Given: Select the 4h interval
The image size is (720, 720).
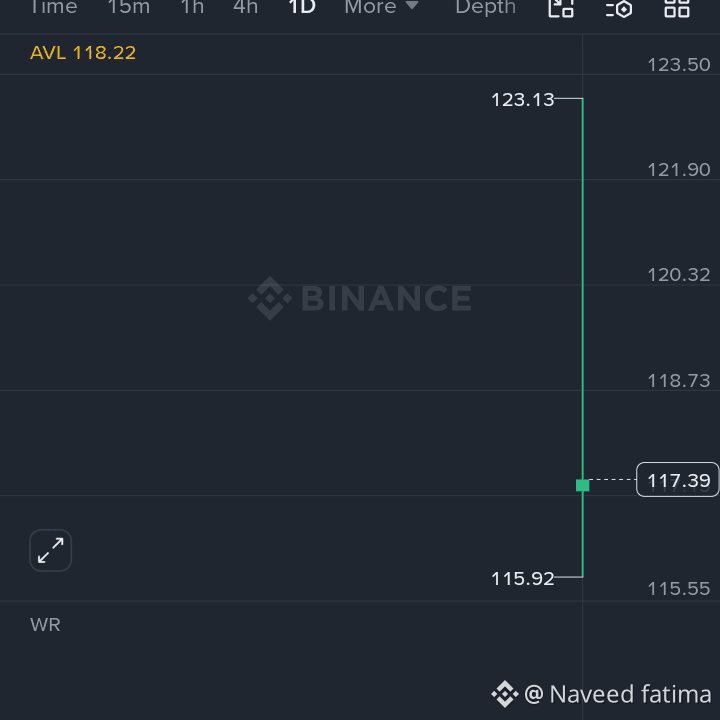Looking at the screenshot, I should tap(245, 7).
